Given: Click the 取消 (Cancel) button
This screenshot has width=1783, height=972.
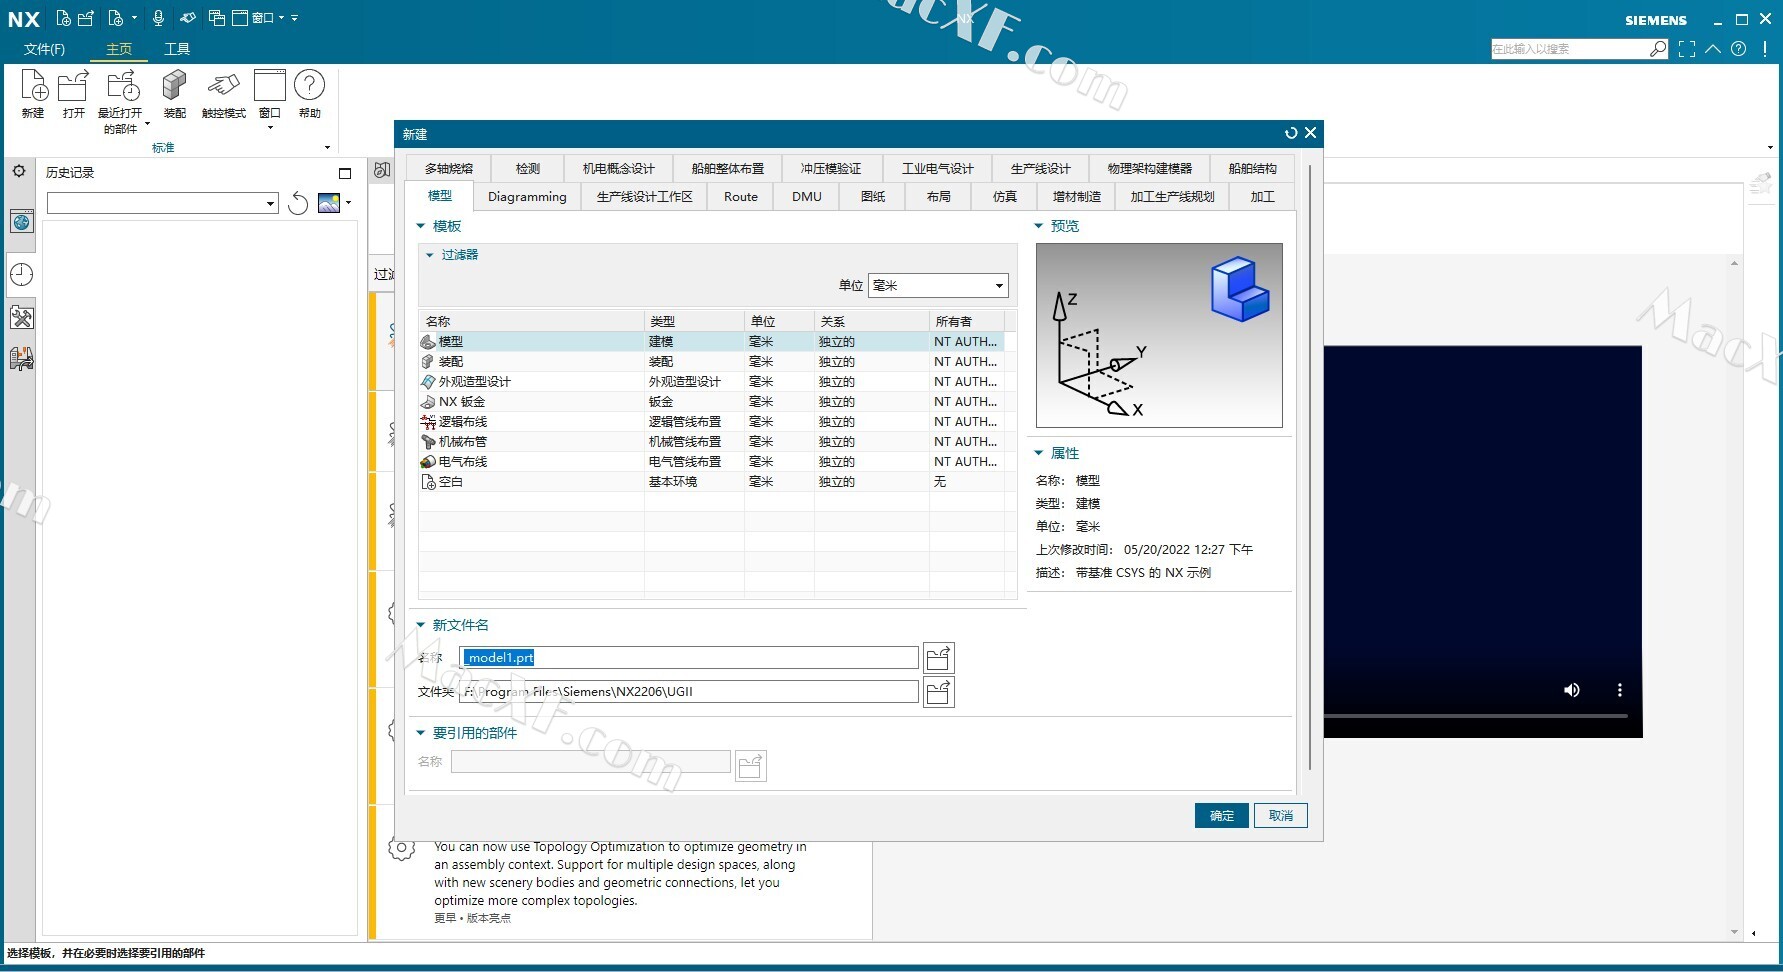Looking at the screenshot, I should point(1281,816).
